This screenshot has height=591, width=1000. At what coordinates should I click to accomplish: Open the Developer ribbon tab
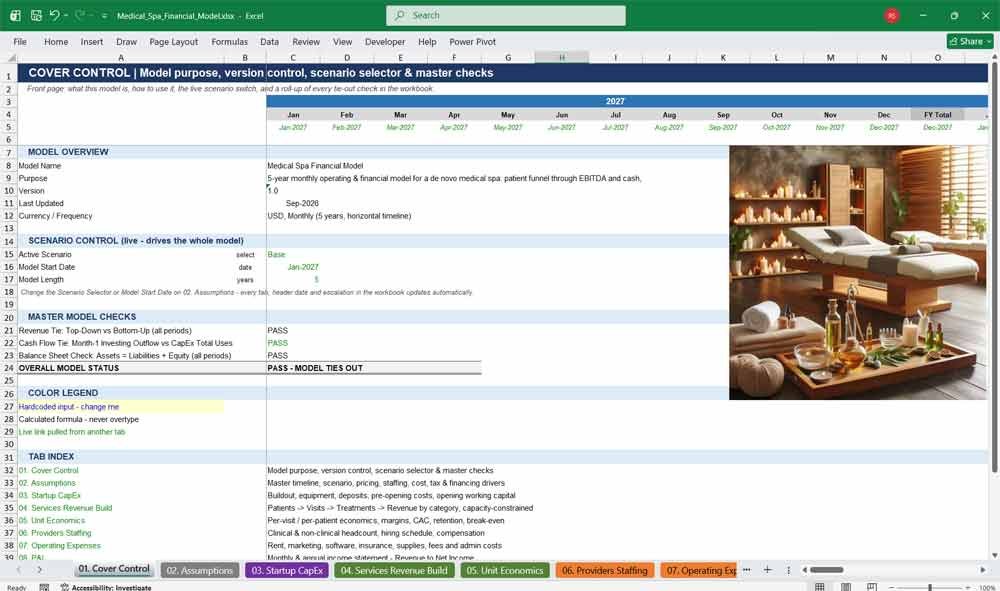tap(385, 41)
